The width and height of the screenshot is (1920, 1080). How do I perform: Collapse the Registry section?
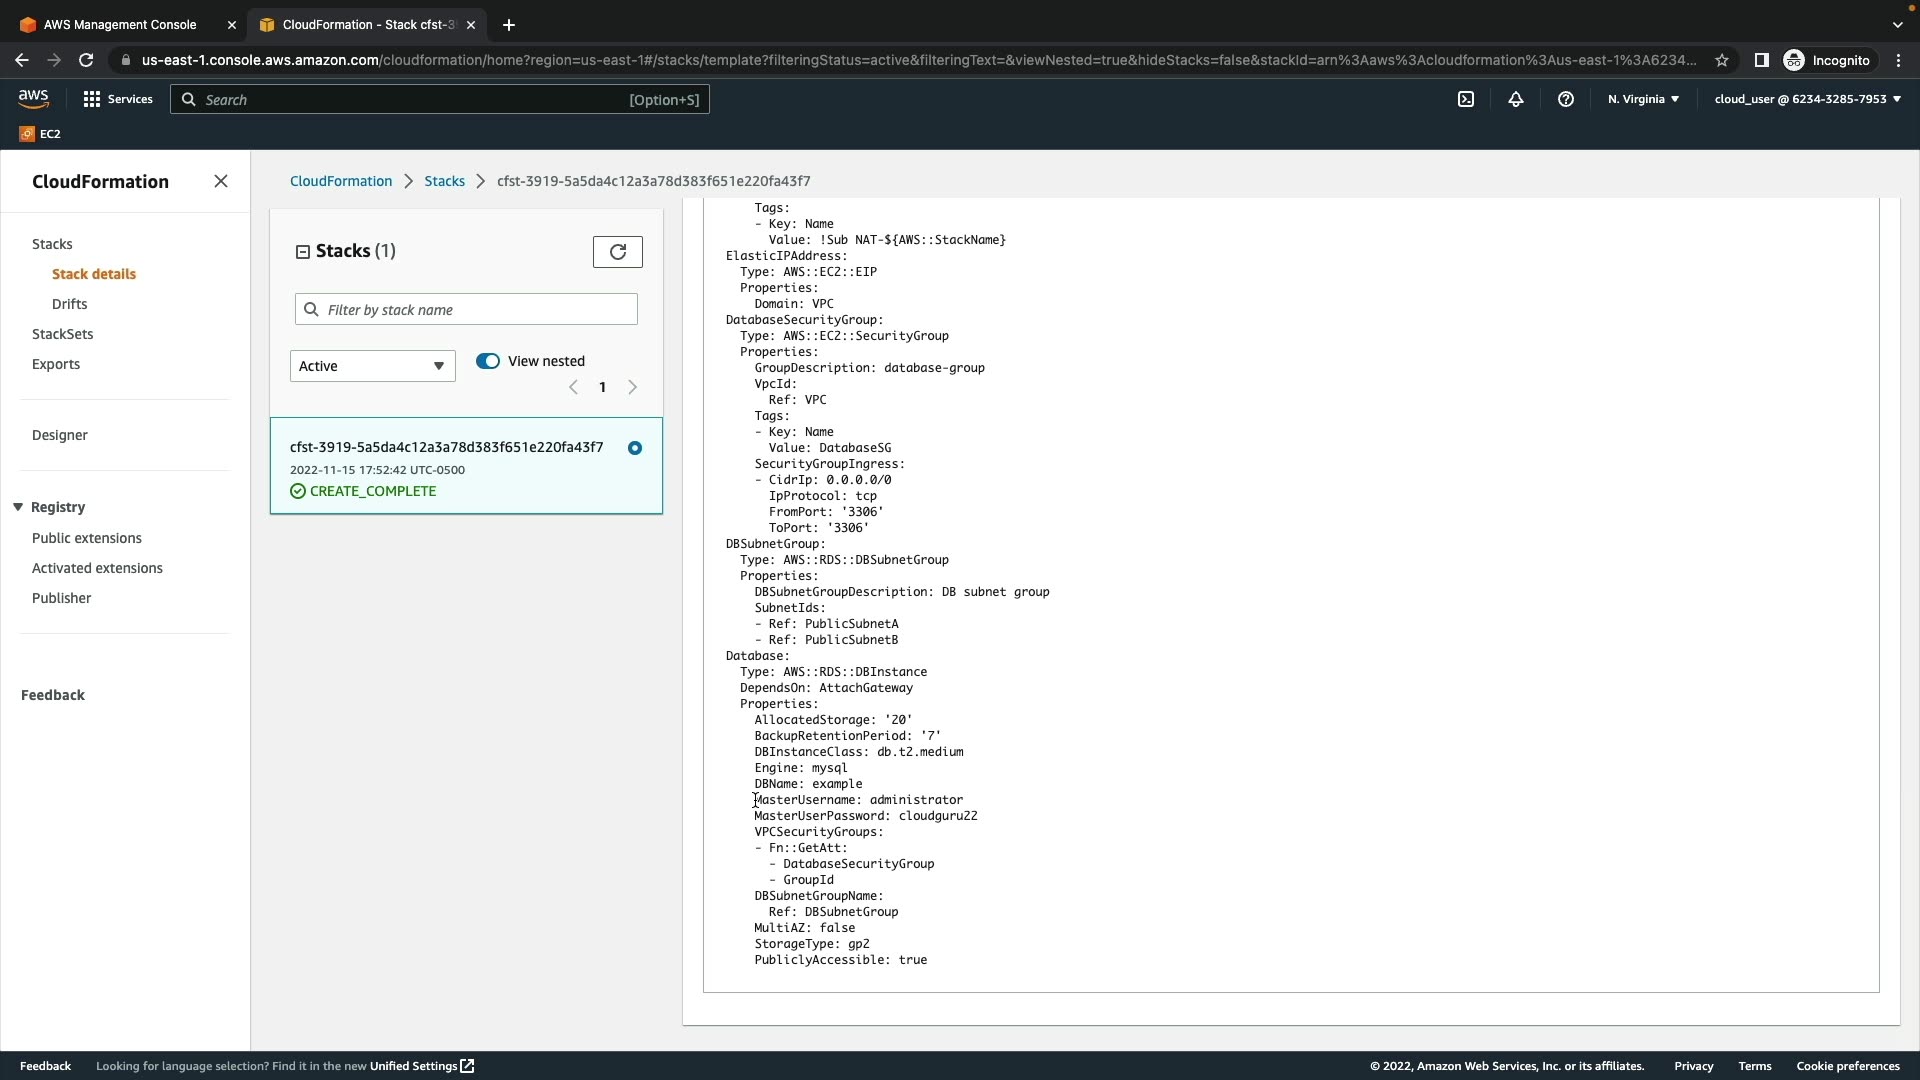pyautogui.click(x=18, y=507)
